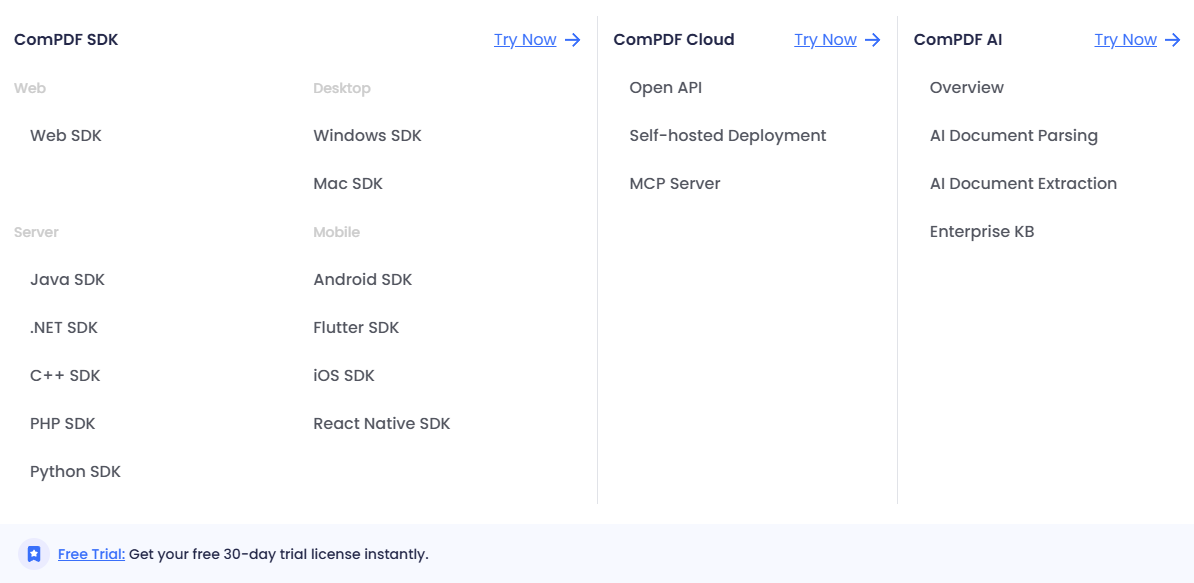Open Android SDK under Mobile

point(362,280)
